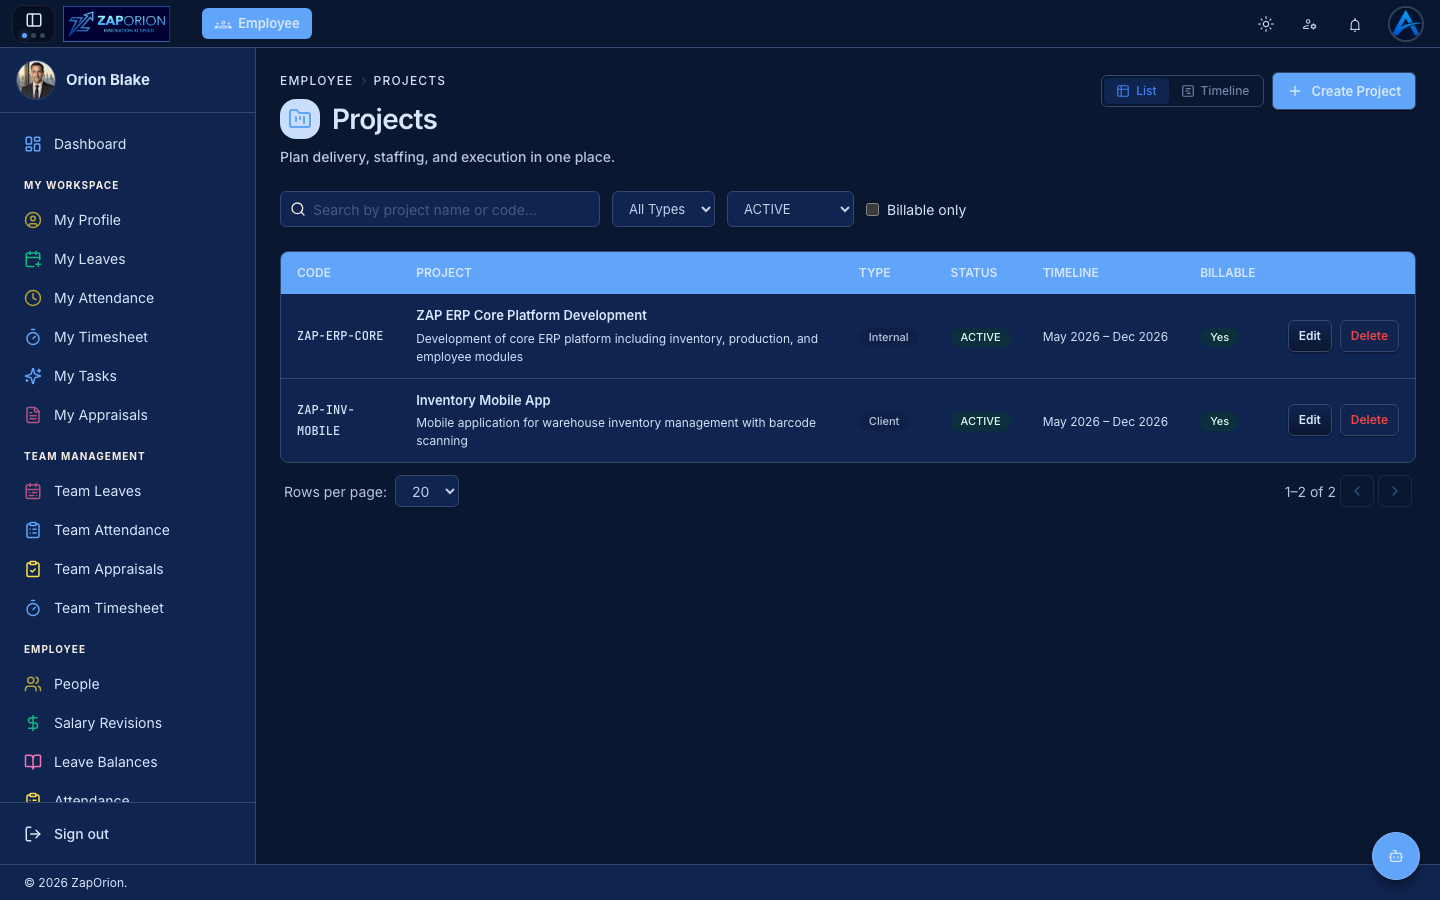Screen dimensions: 1440x900
Task: Switch to Timeline view tab
Action: coord(1215,91)
